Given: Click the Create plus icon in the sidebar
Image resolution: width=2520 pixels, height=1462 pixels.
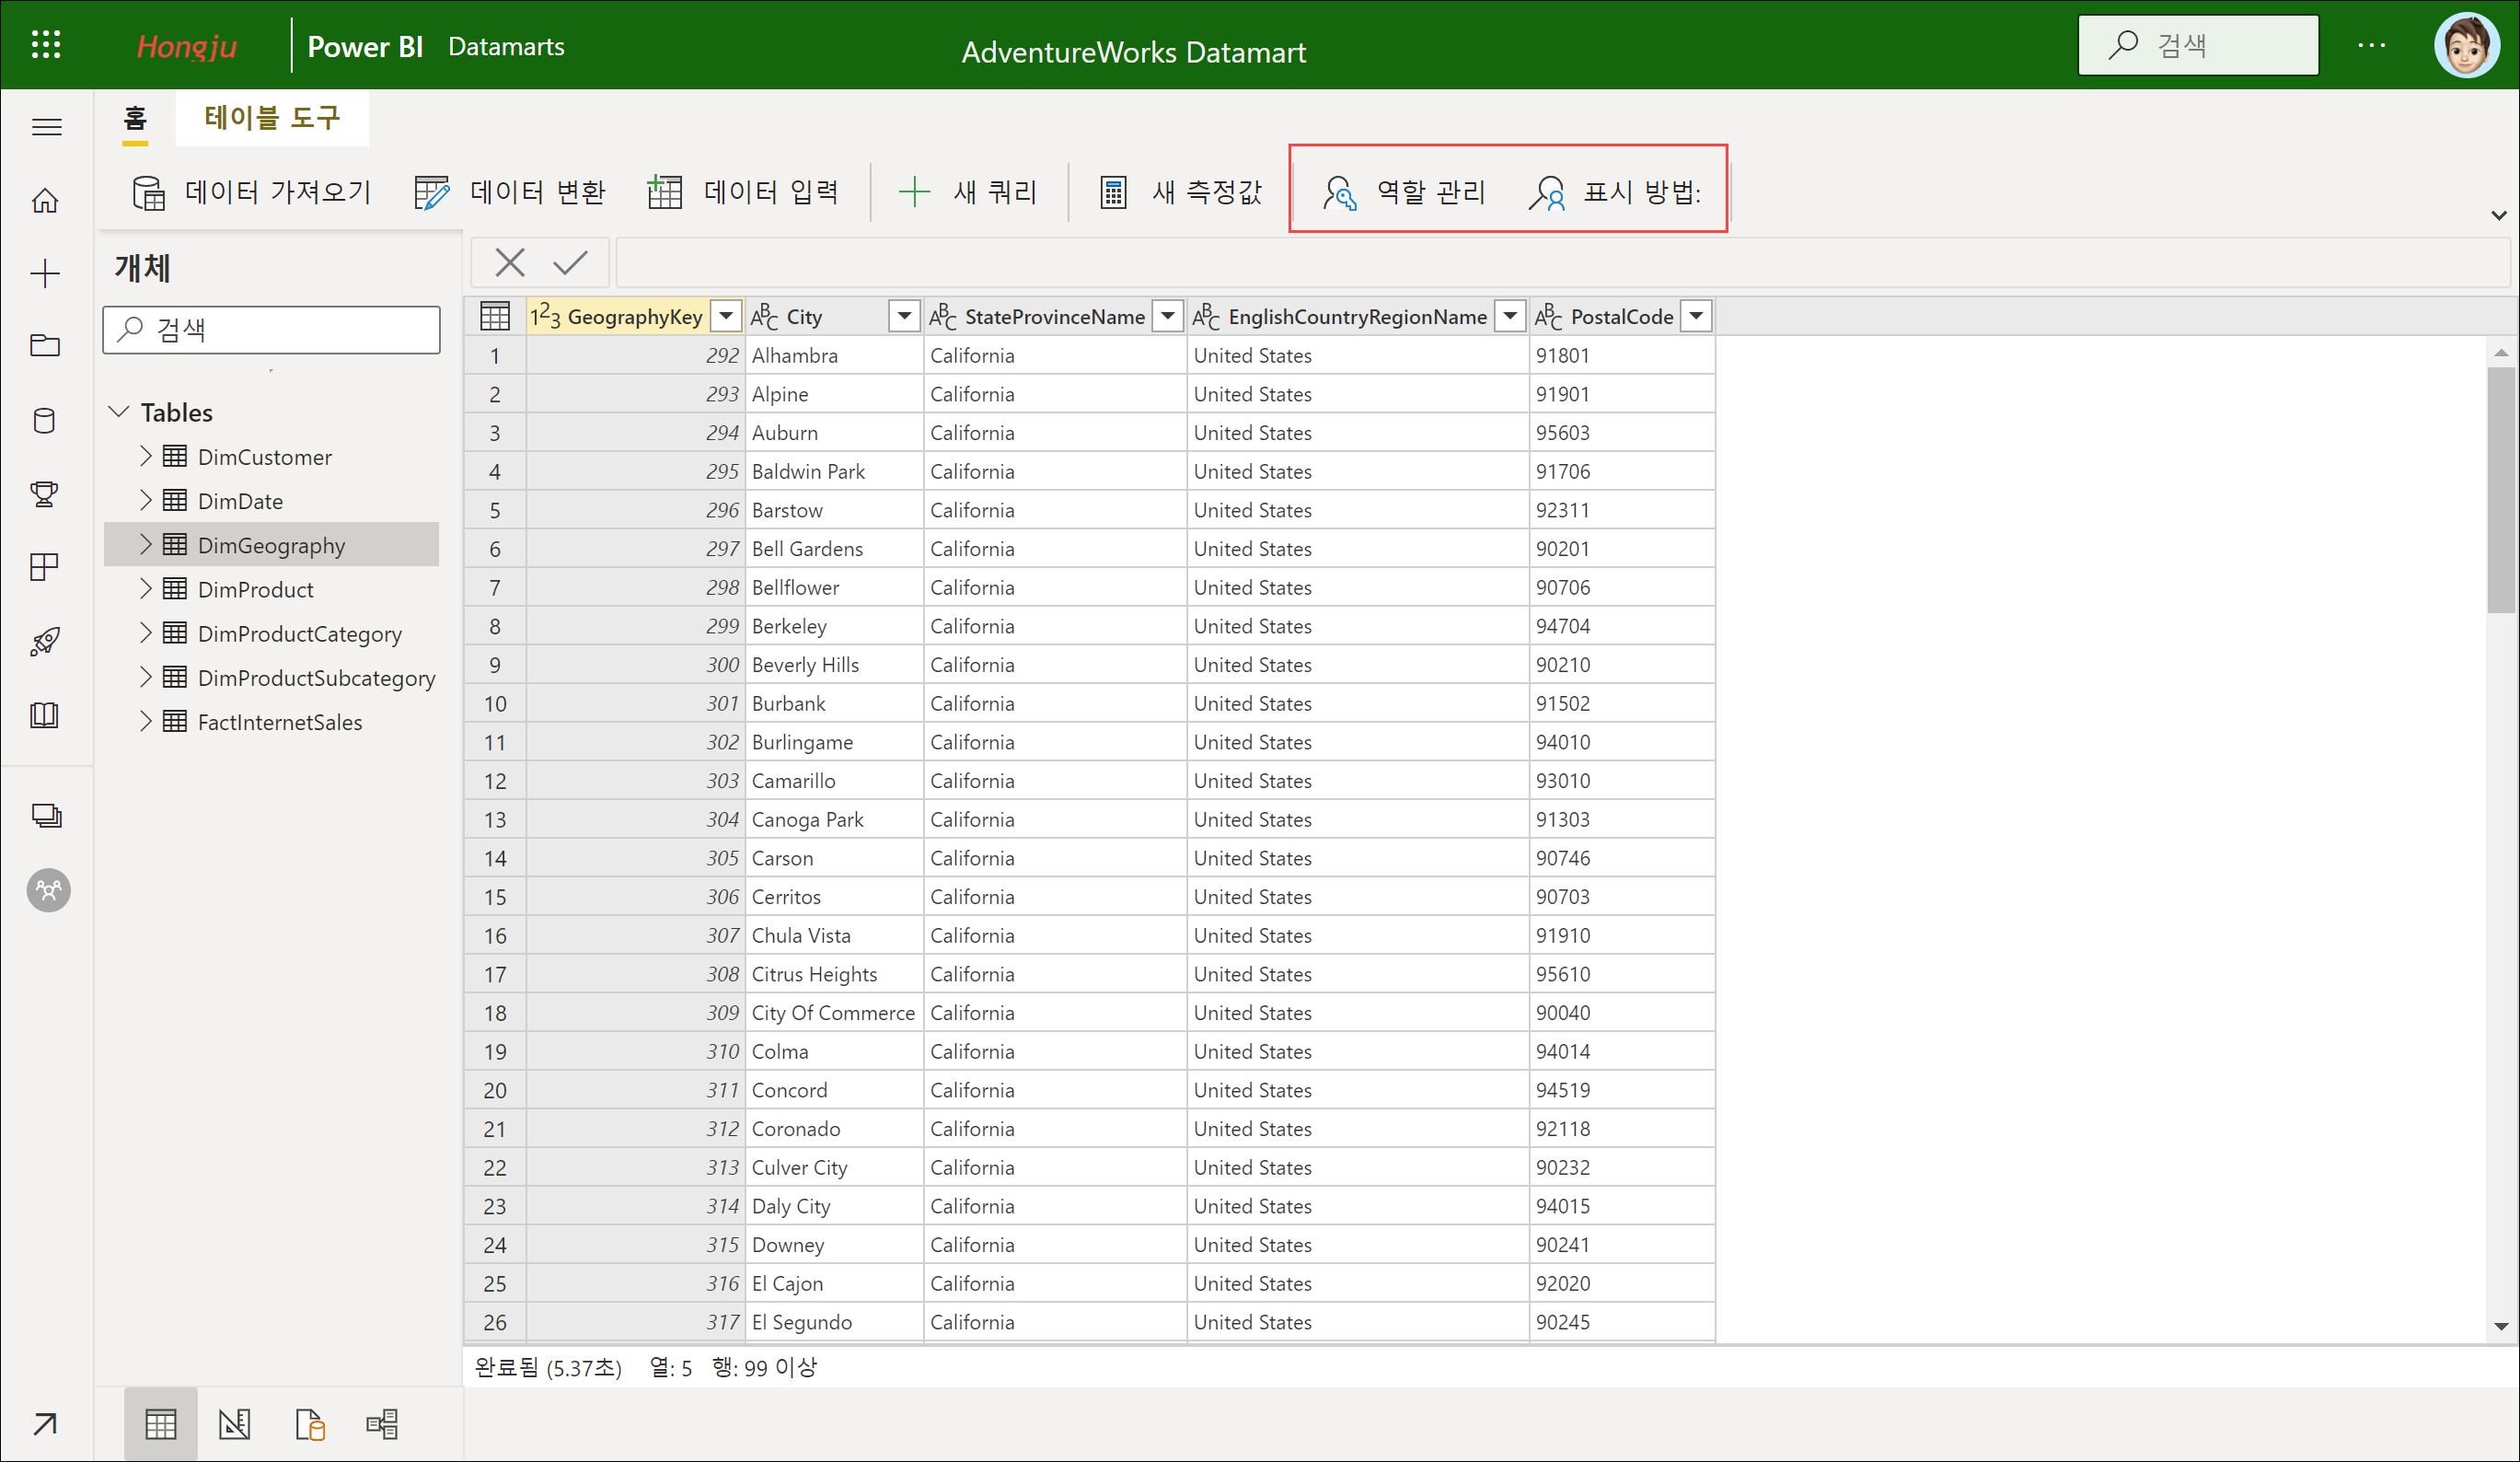Looking at the screenshot, I should coord(45,273).
